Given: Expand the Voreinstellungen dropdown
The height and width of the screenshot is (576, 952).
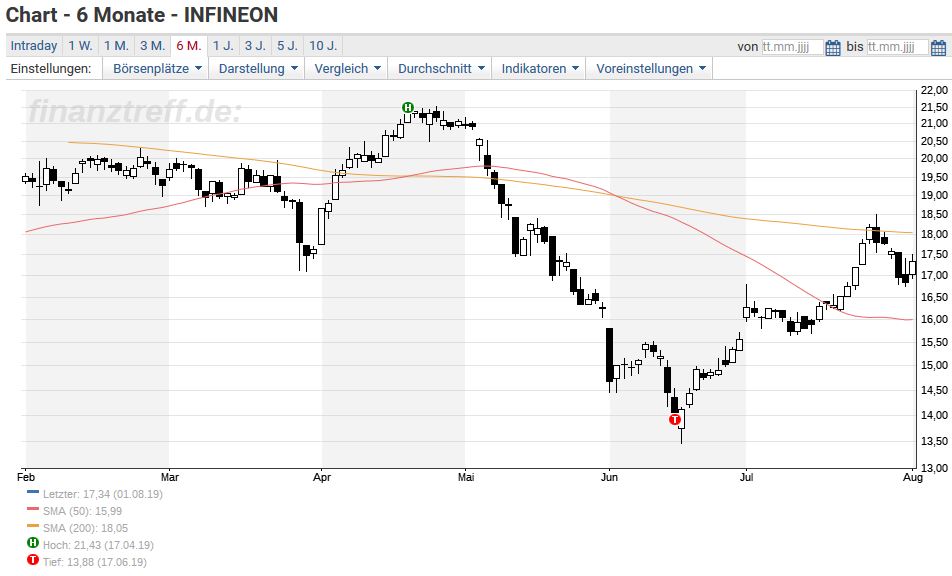Looking at the screenshot, I should (650, 69).
